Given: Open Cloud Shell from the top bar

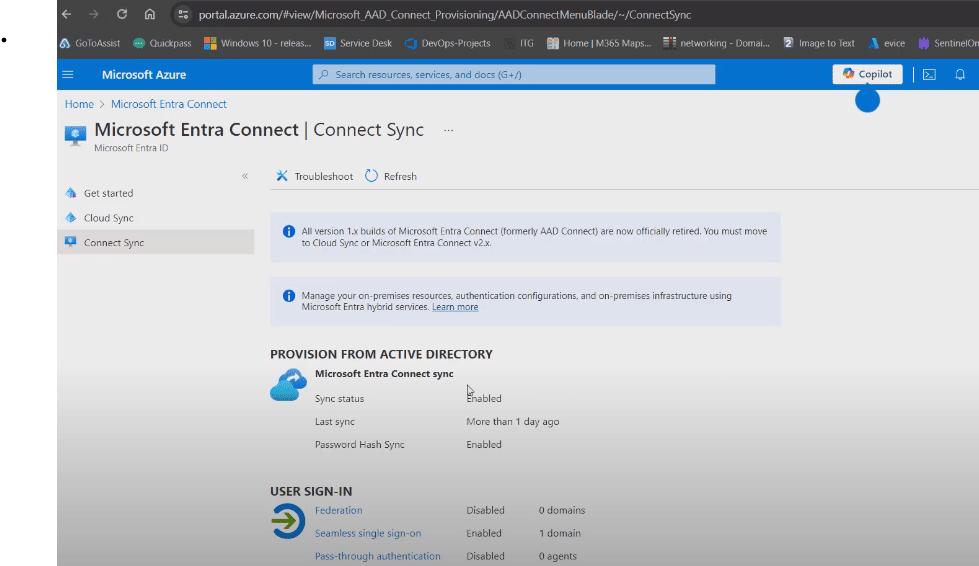Looking at the screenshot, I should pyautogui.click(x=929, y=75).
